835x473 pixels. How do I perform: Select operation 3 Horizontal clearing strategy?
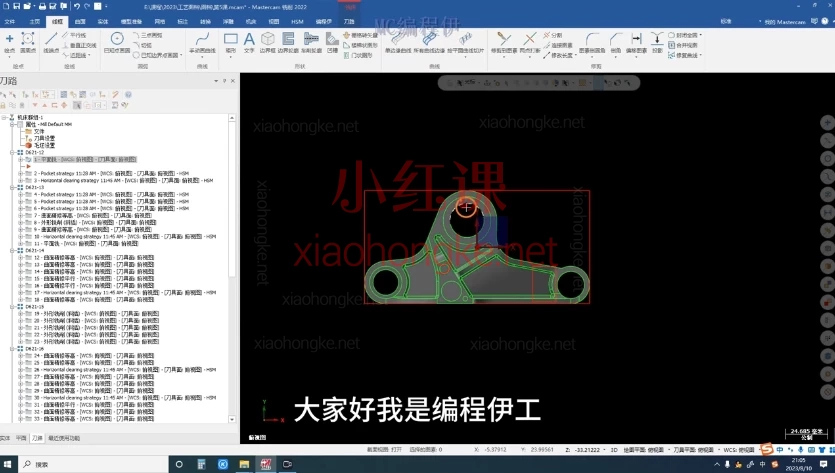pos(124,181)
